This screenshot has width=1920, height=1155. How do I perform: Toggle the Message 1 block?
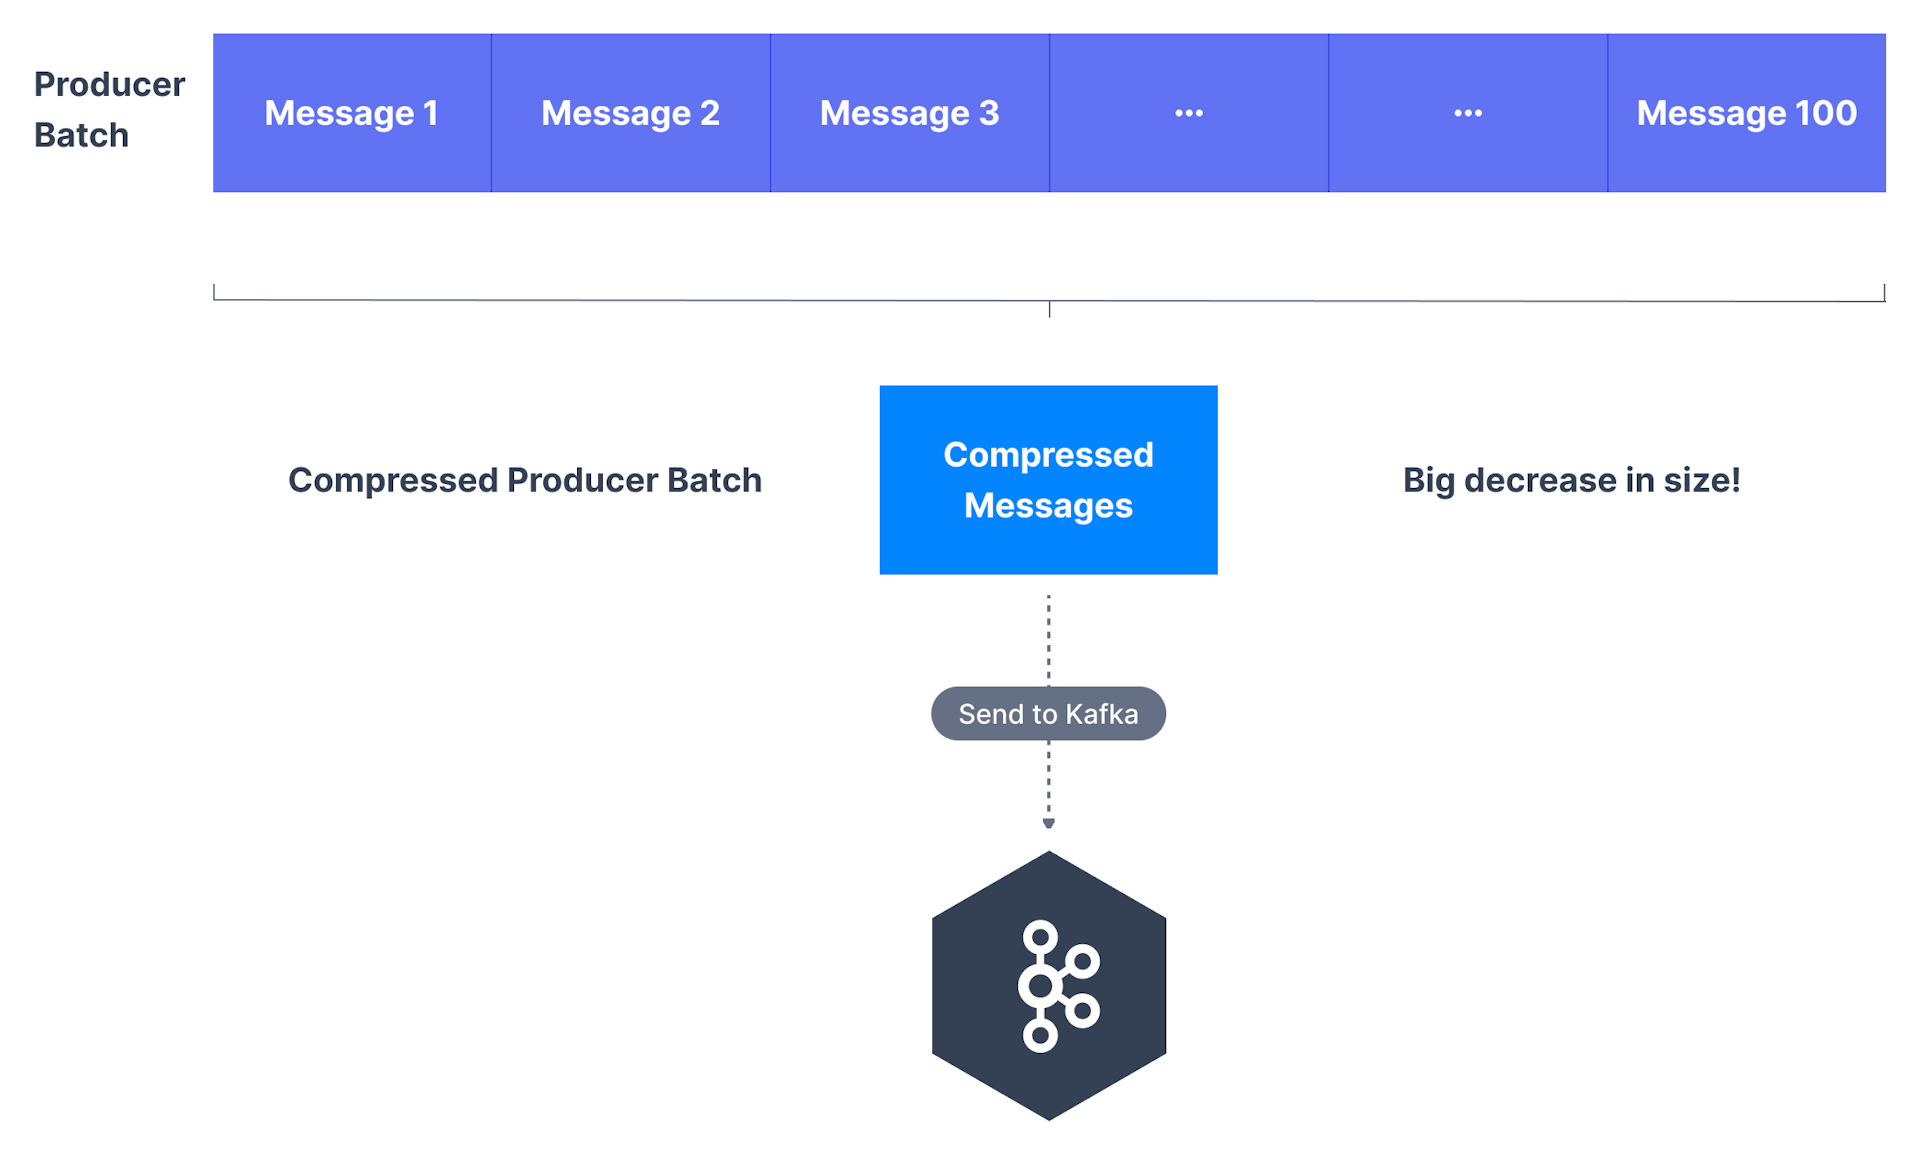coord(352,112)
